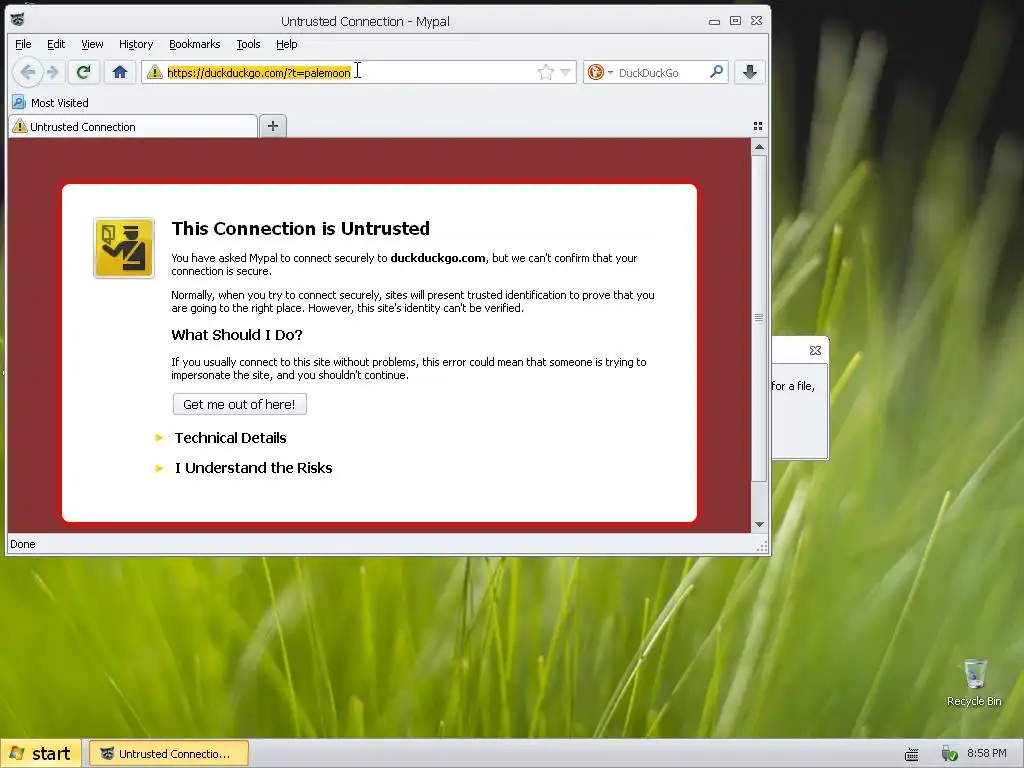The image size is (1024, 768).
Task: Minimize the Mypal window
Action: click(714, 21)
